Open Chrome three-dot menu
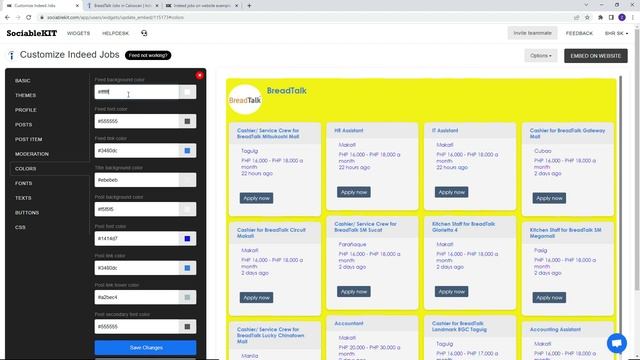 [633, 17]
